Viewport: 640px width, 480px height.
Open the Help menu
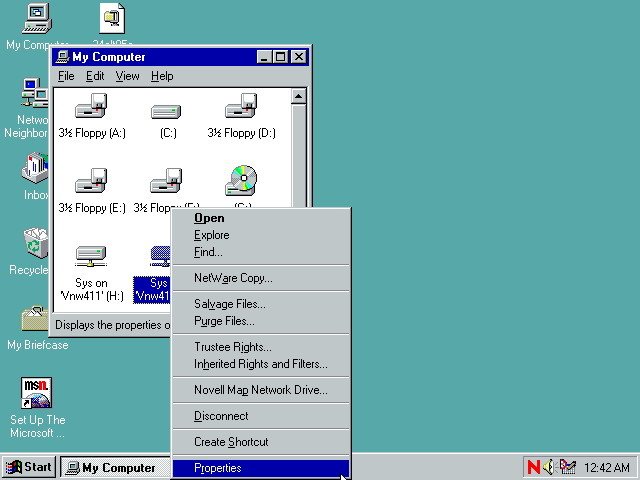162,76
